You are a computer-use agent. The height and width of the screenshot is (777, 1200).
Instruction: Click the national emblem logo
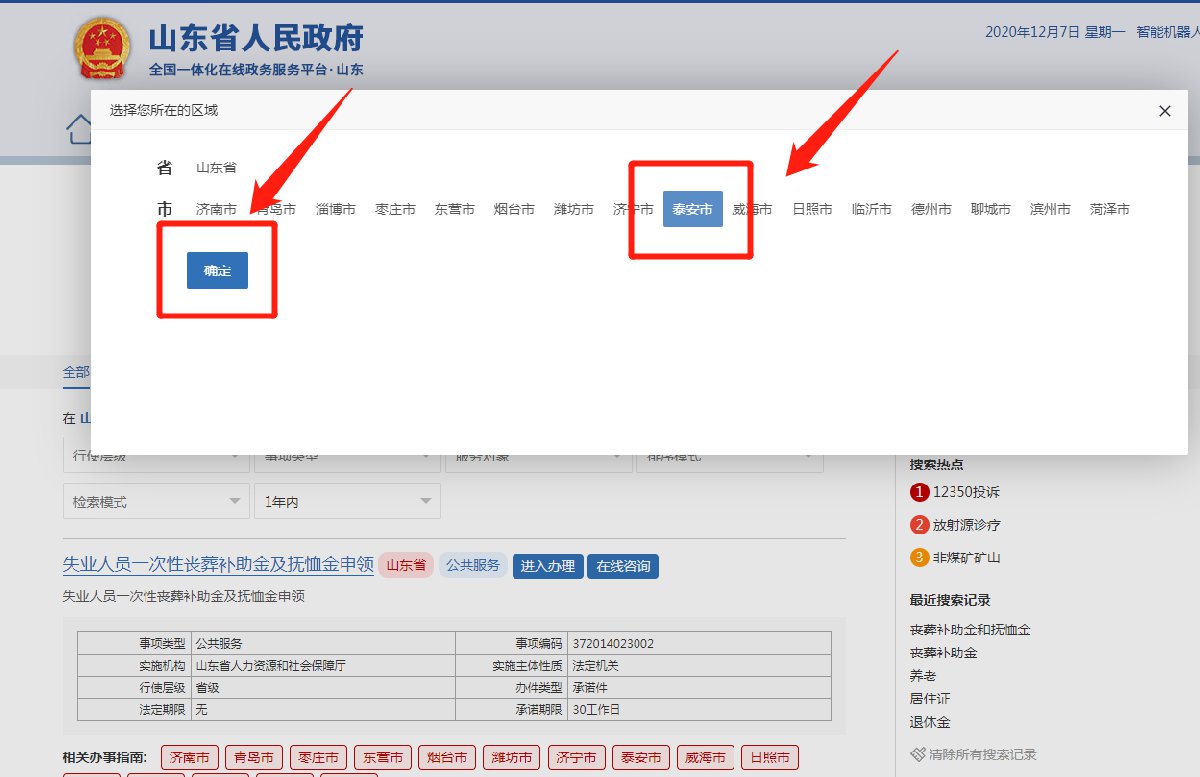pos(102,49)
